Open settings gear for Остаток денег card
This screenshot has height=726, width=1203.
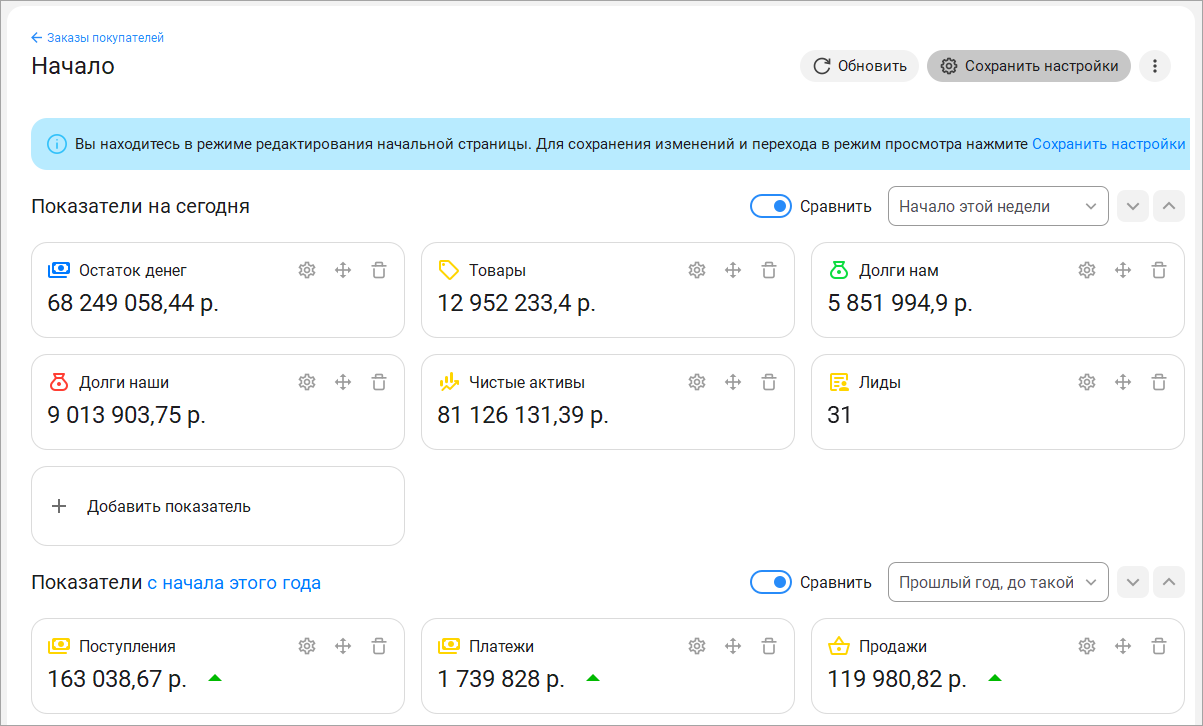[x=307, y=270]
